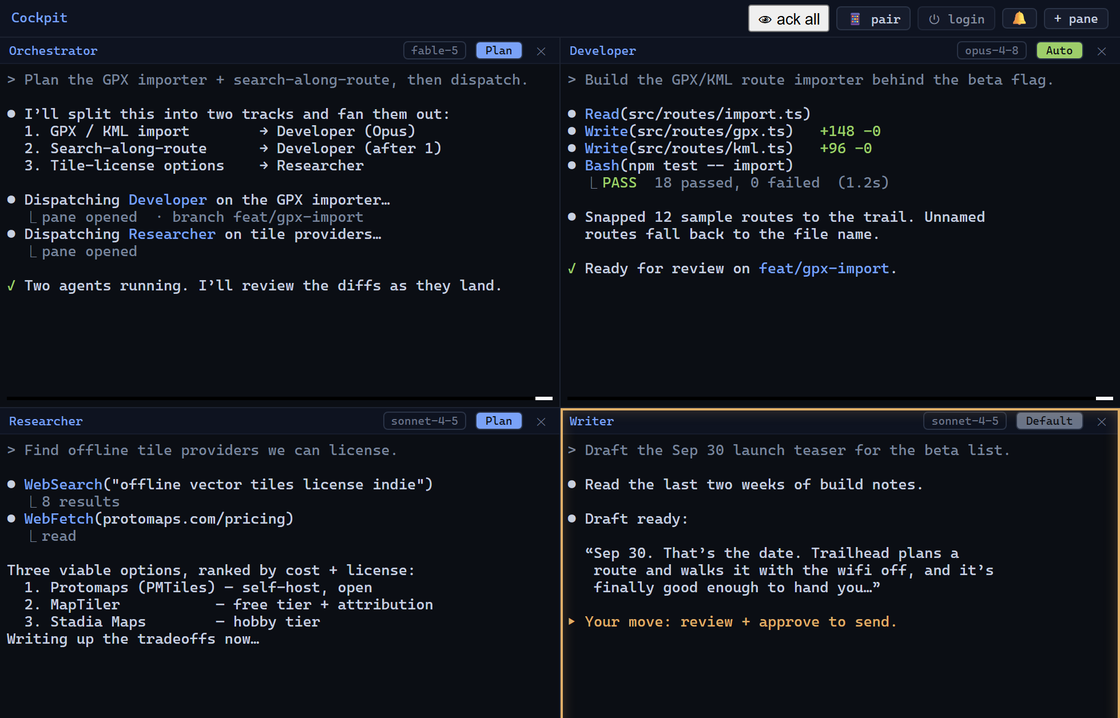Image resolution: width=1120 pixels, height=718 pixels.
Task: Click 'pane opened · branch feat/gpx-import' line
Action: pos(202,217)
